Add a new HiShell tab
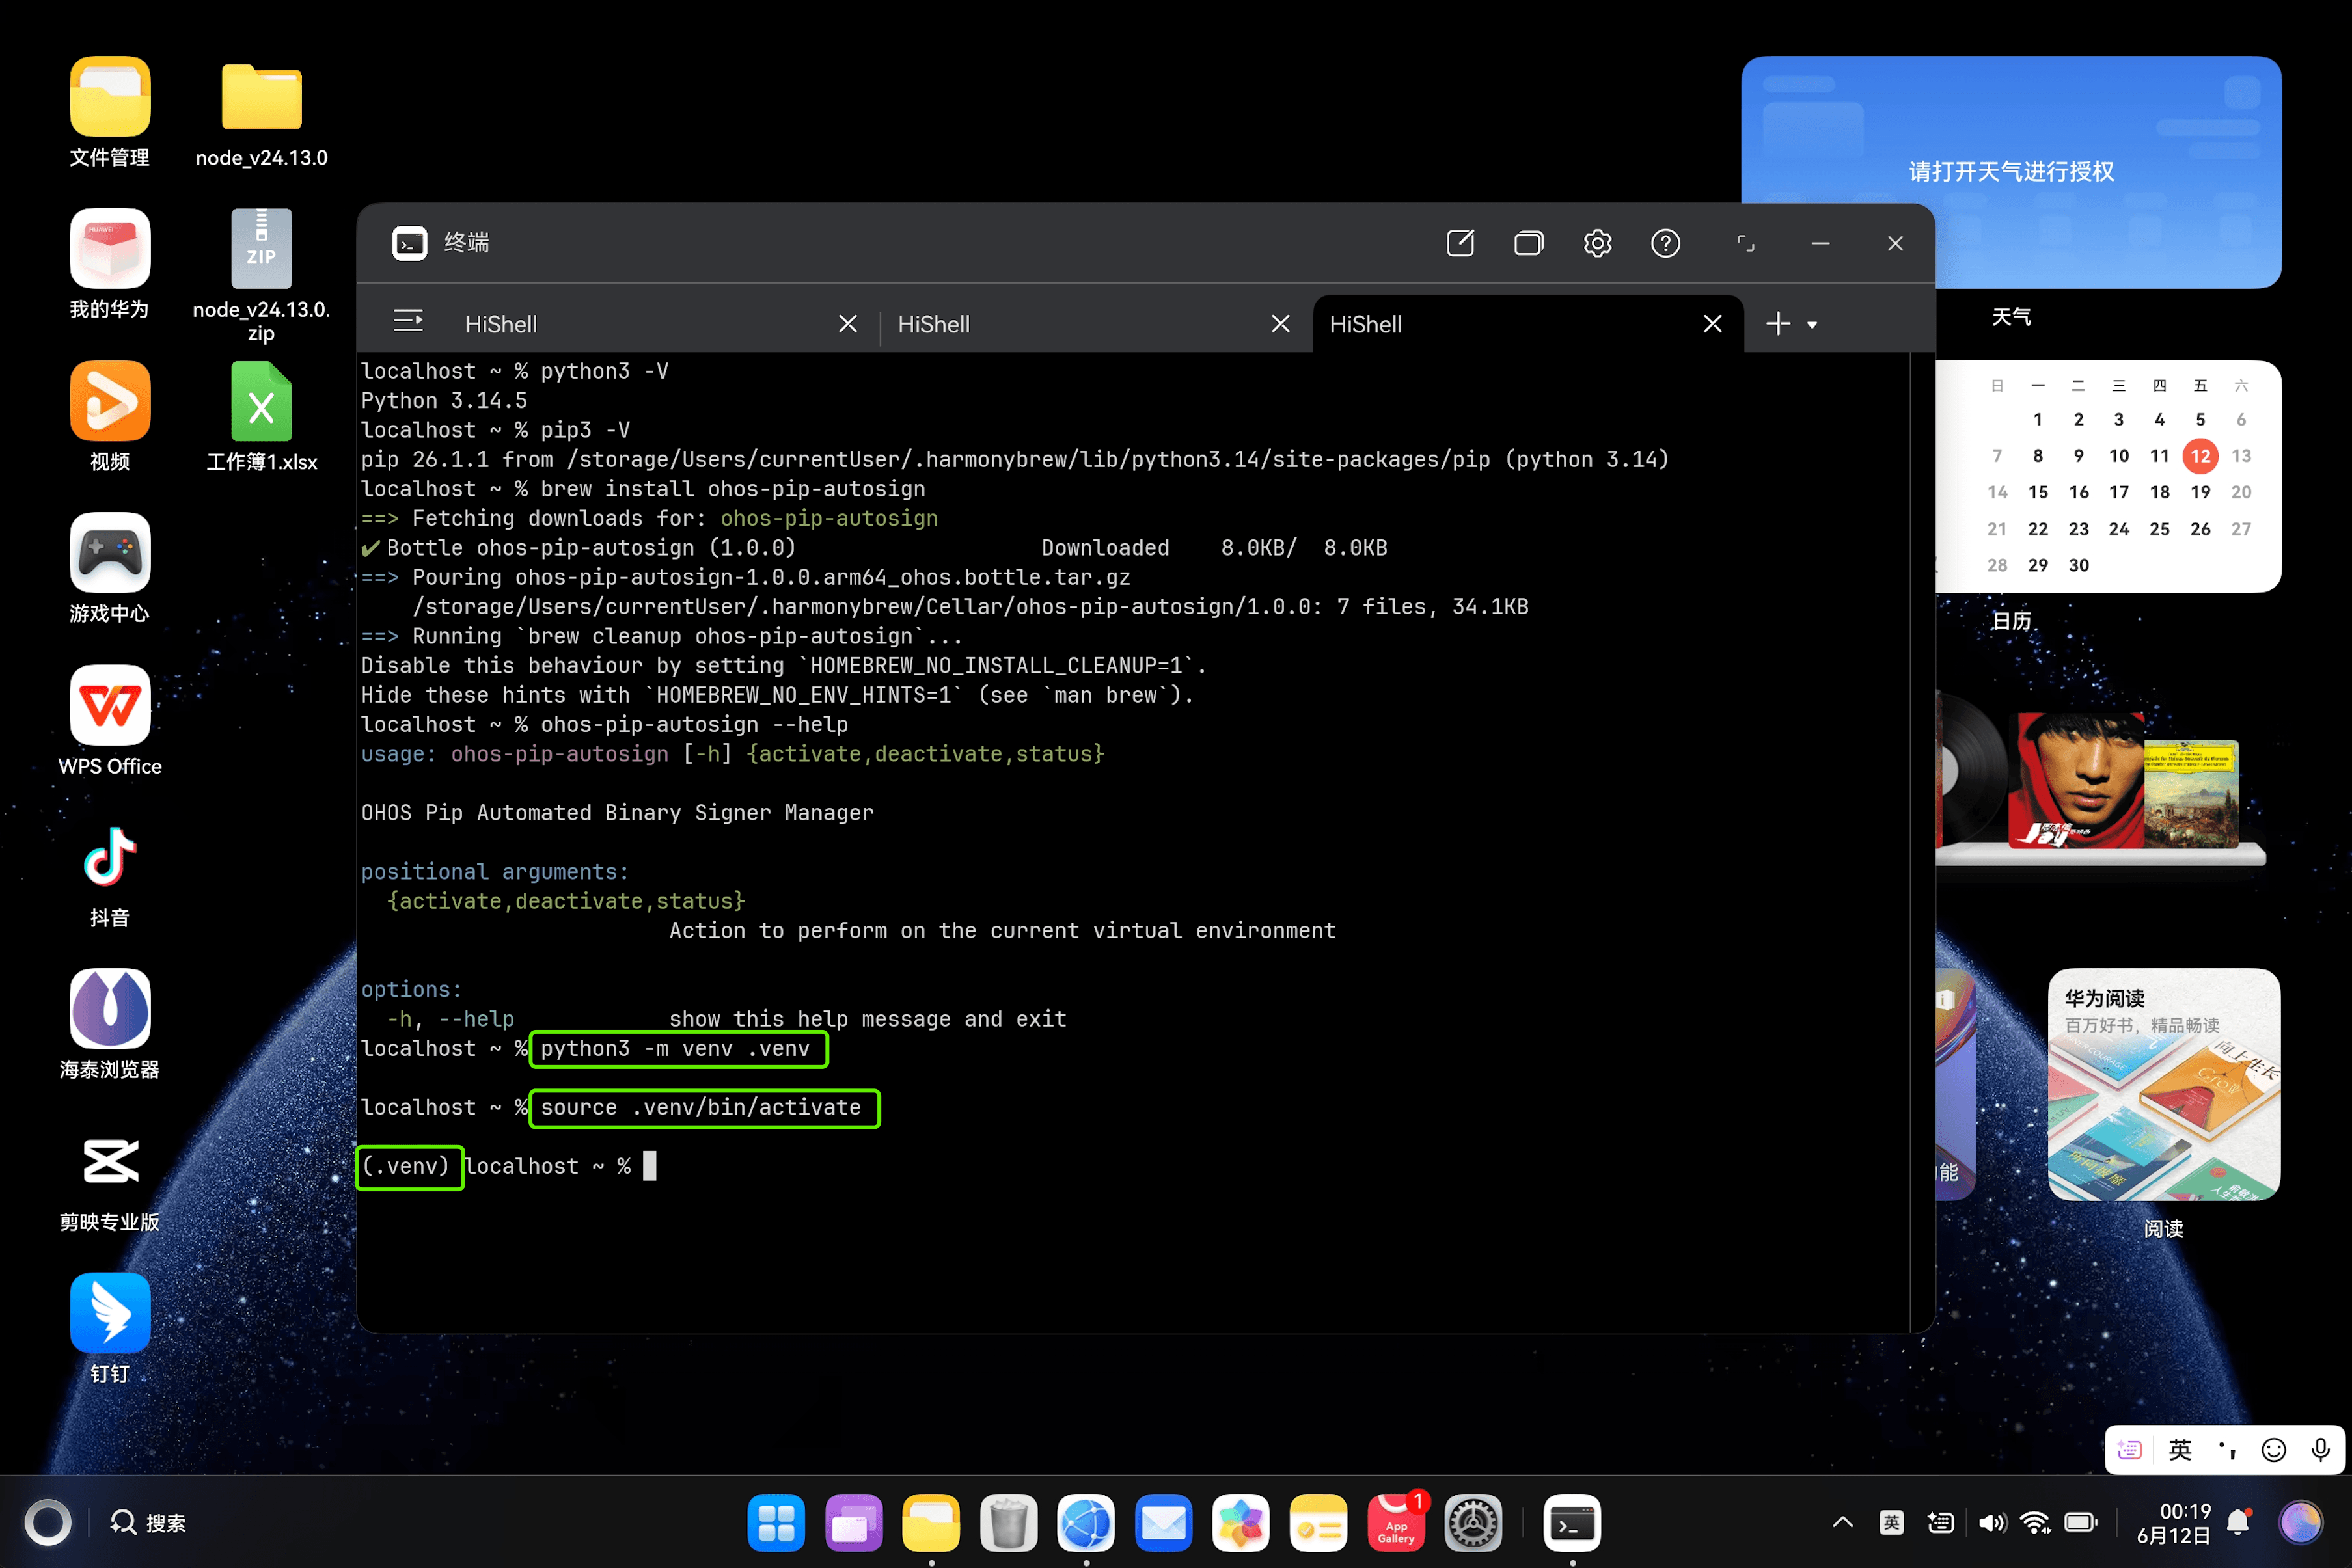The height and width of the screenshot is (1568, 2352). [x=1778, y=323]
